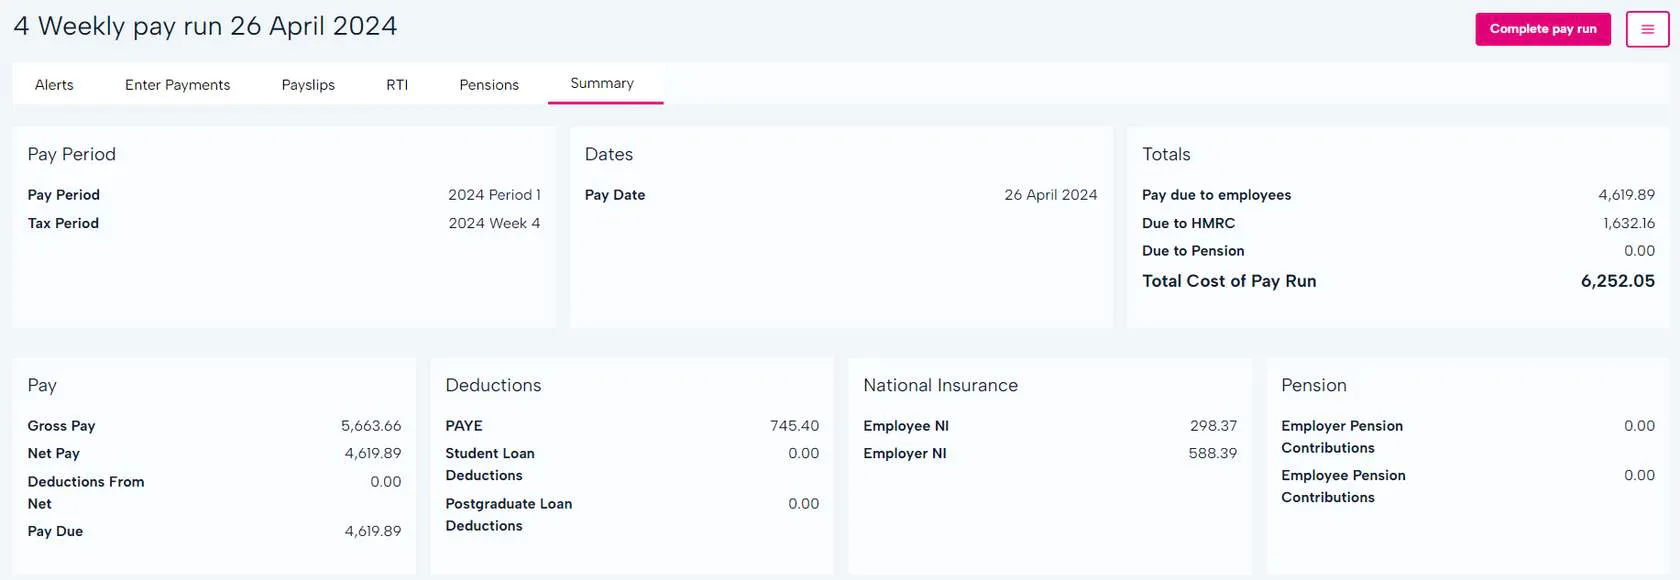Click the Due to HMRC amount
This screenshot has height=580, width=1680.
1628,223
